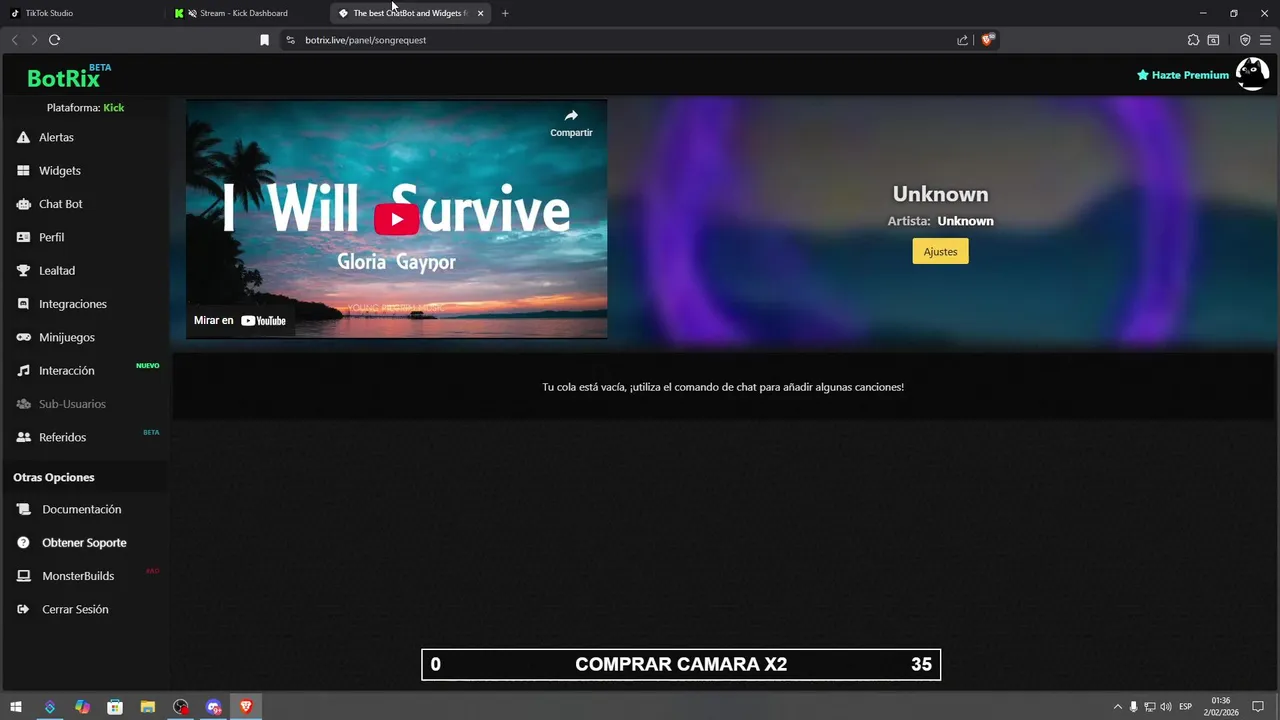Viewport: 1280px width, 720px height.
Task: Click the Unknown song title
Action: tap(940, 194)
